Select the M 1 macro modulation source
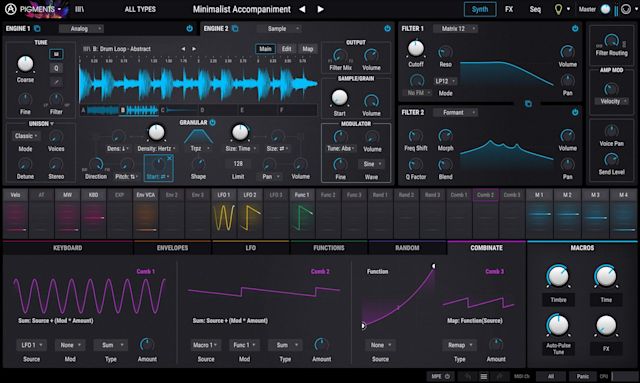This screenshot has height=383, width=640. pos(539,213)
